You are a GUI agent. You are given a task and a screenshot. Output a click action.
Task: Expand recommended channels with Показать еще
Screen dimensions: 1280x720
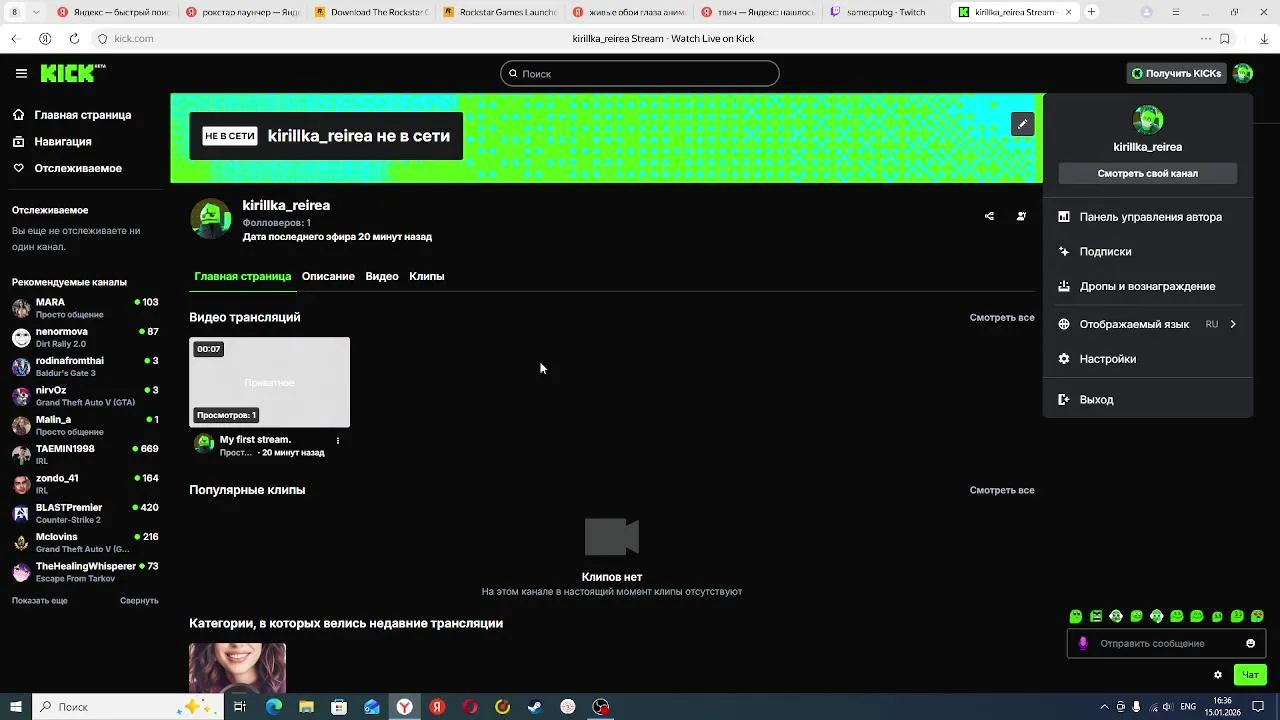[40, 600]
